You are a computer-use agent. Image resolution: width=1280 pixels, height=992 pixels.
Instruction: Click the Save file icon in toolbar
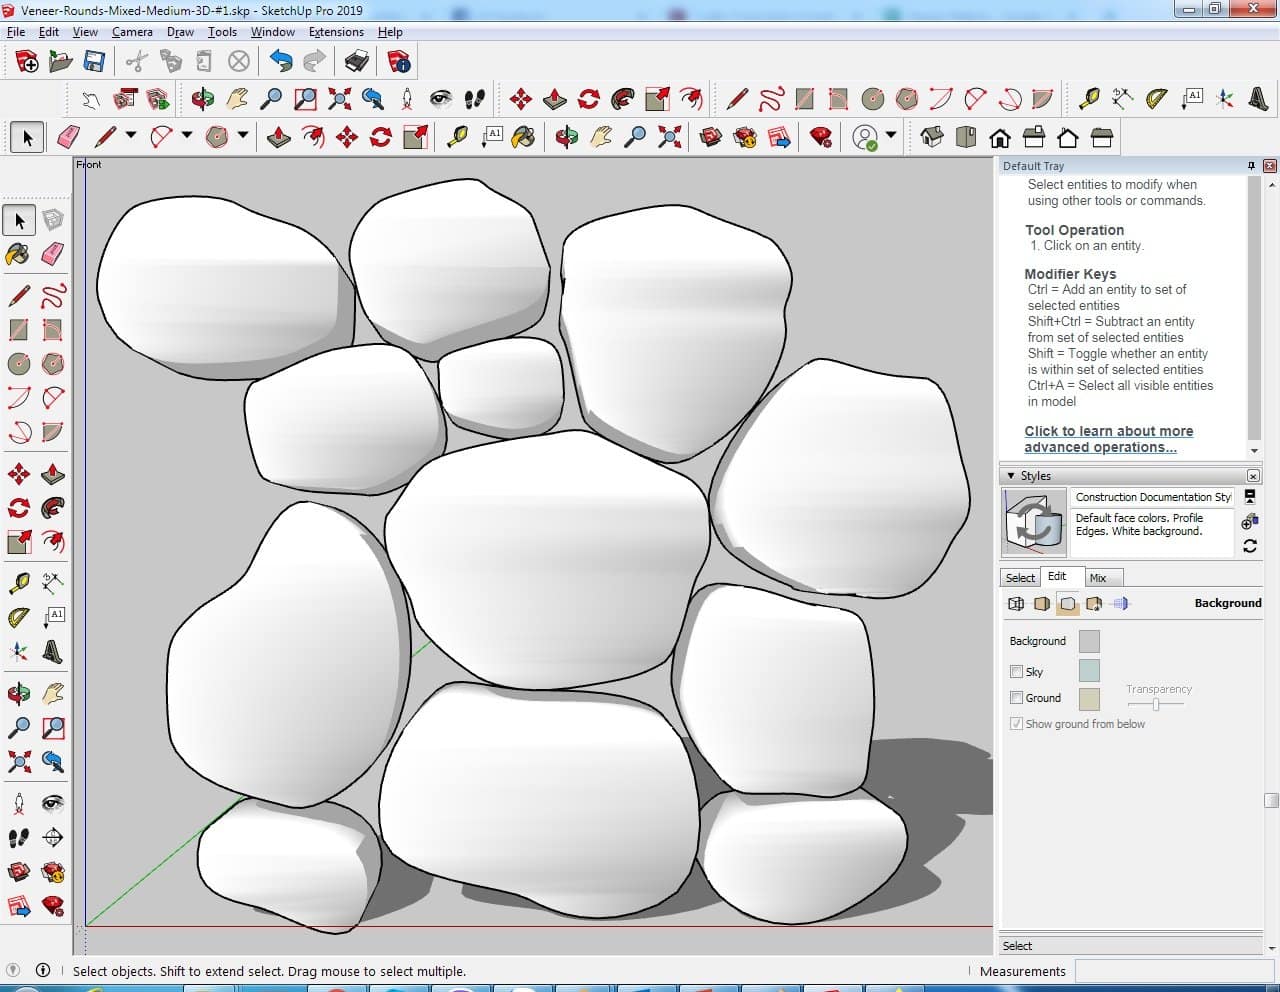94,62
